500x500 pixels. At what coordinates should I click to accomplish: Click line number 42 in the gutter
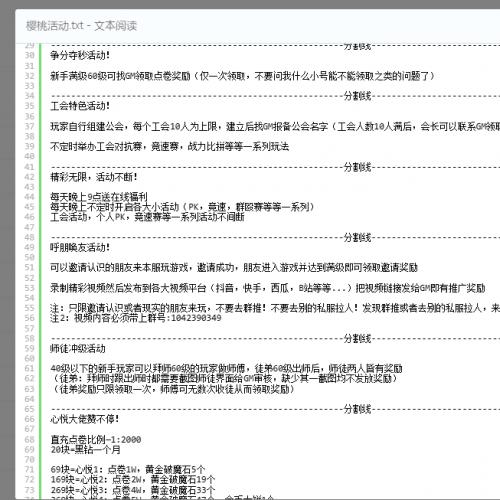tap(29, 177)
